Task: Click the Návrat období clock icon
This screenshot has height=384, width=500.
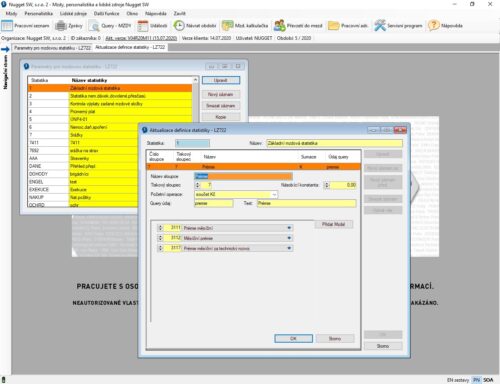Action: [179, 25]
